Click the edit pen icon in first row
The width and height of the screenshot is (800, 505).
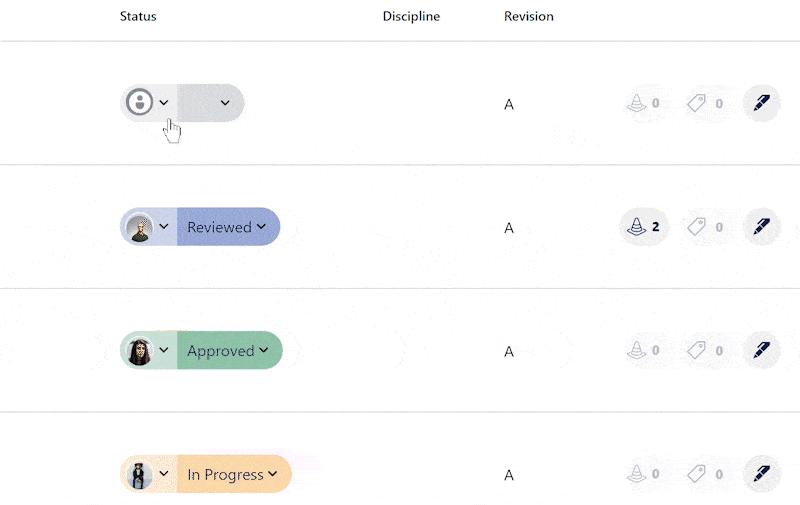(x=761, y=103)
